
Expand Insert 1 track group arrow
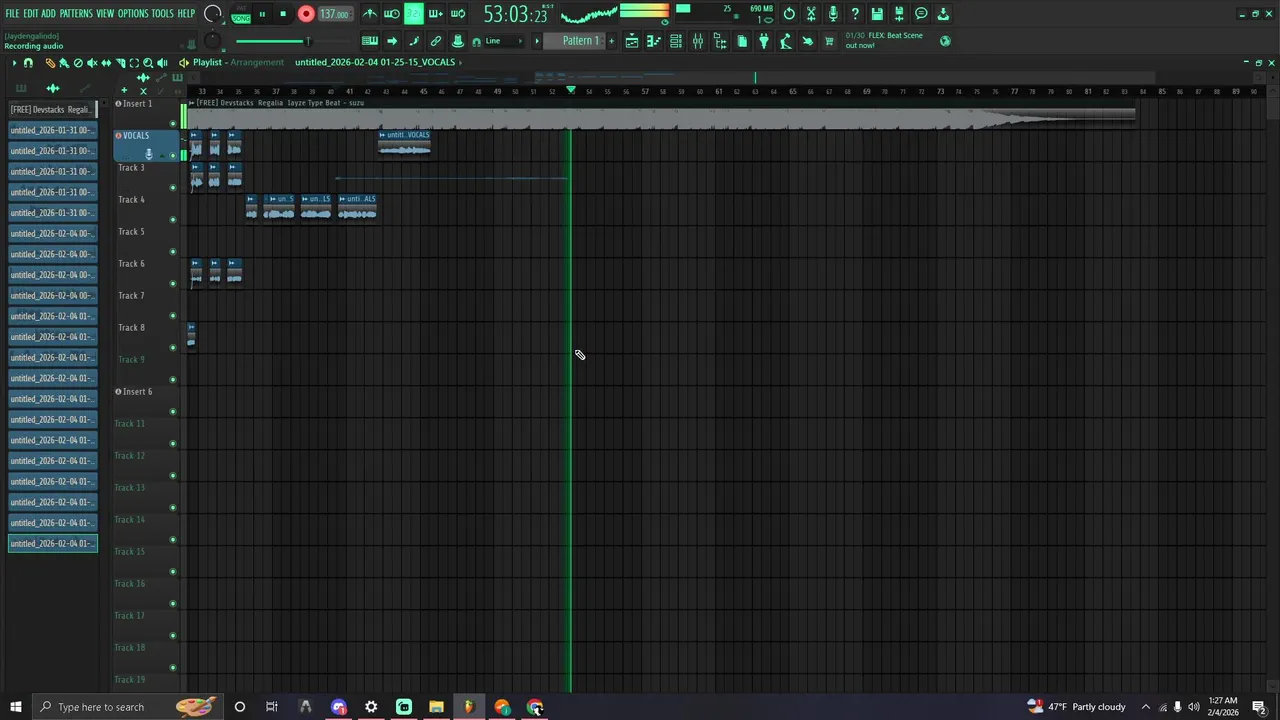coord(118,103)
